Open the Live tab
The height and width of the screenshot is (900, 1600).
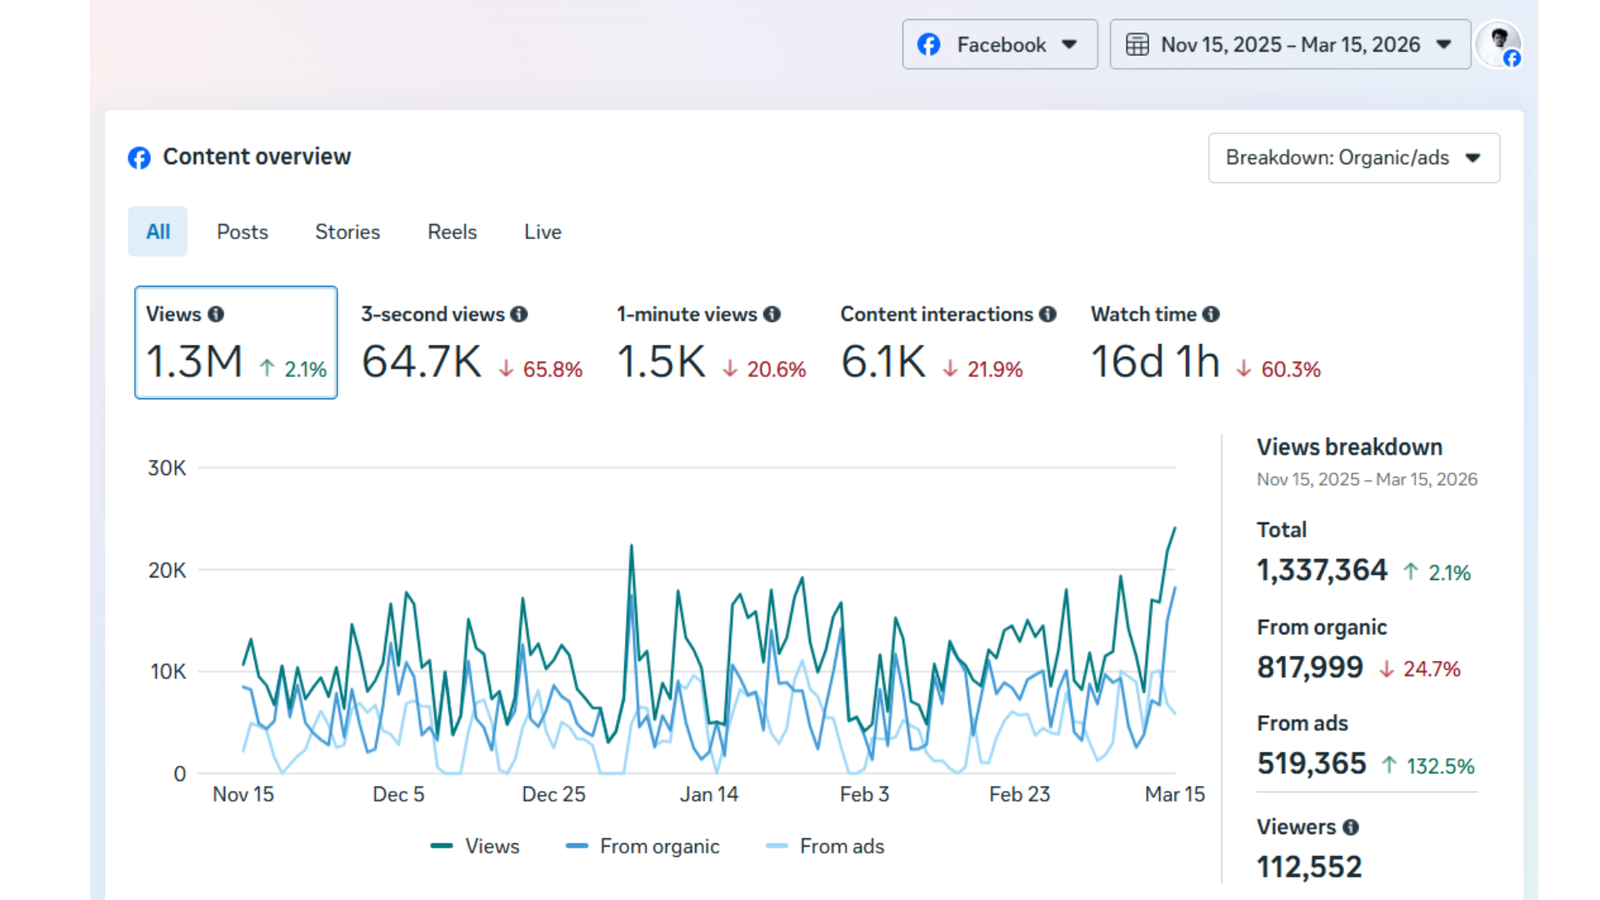point(542,232)
